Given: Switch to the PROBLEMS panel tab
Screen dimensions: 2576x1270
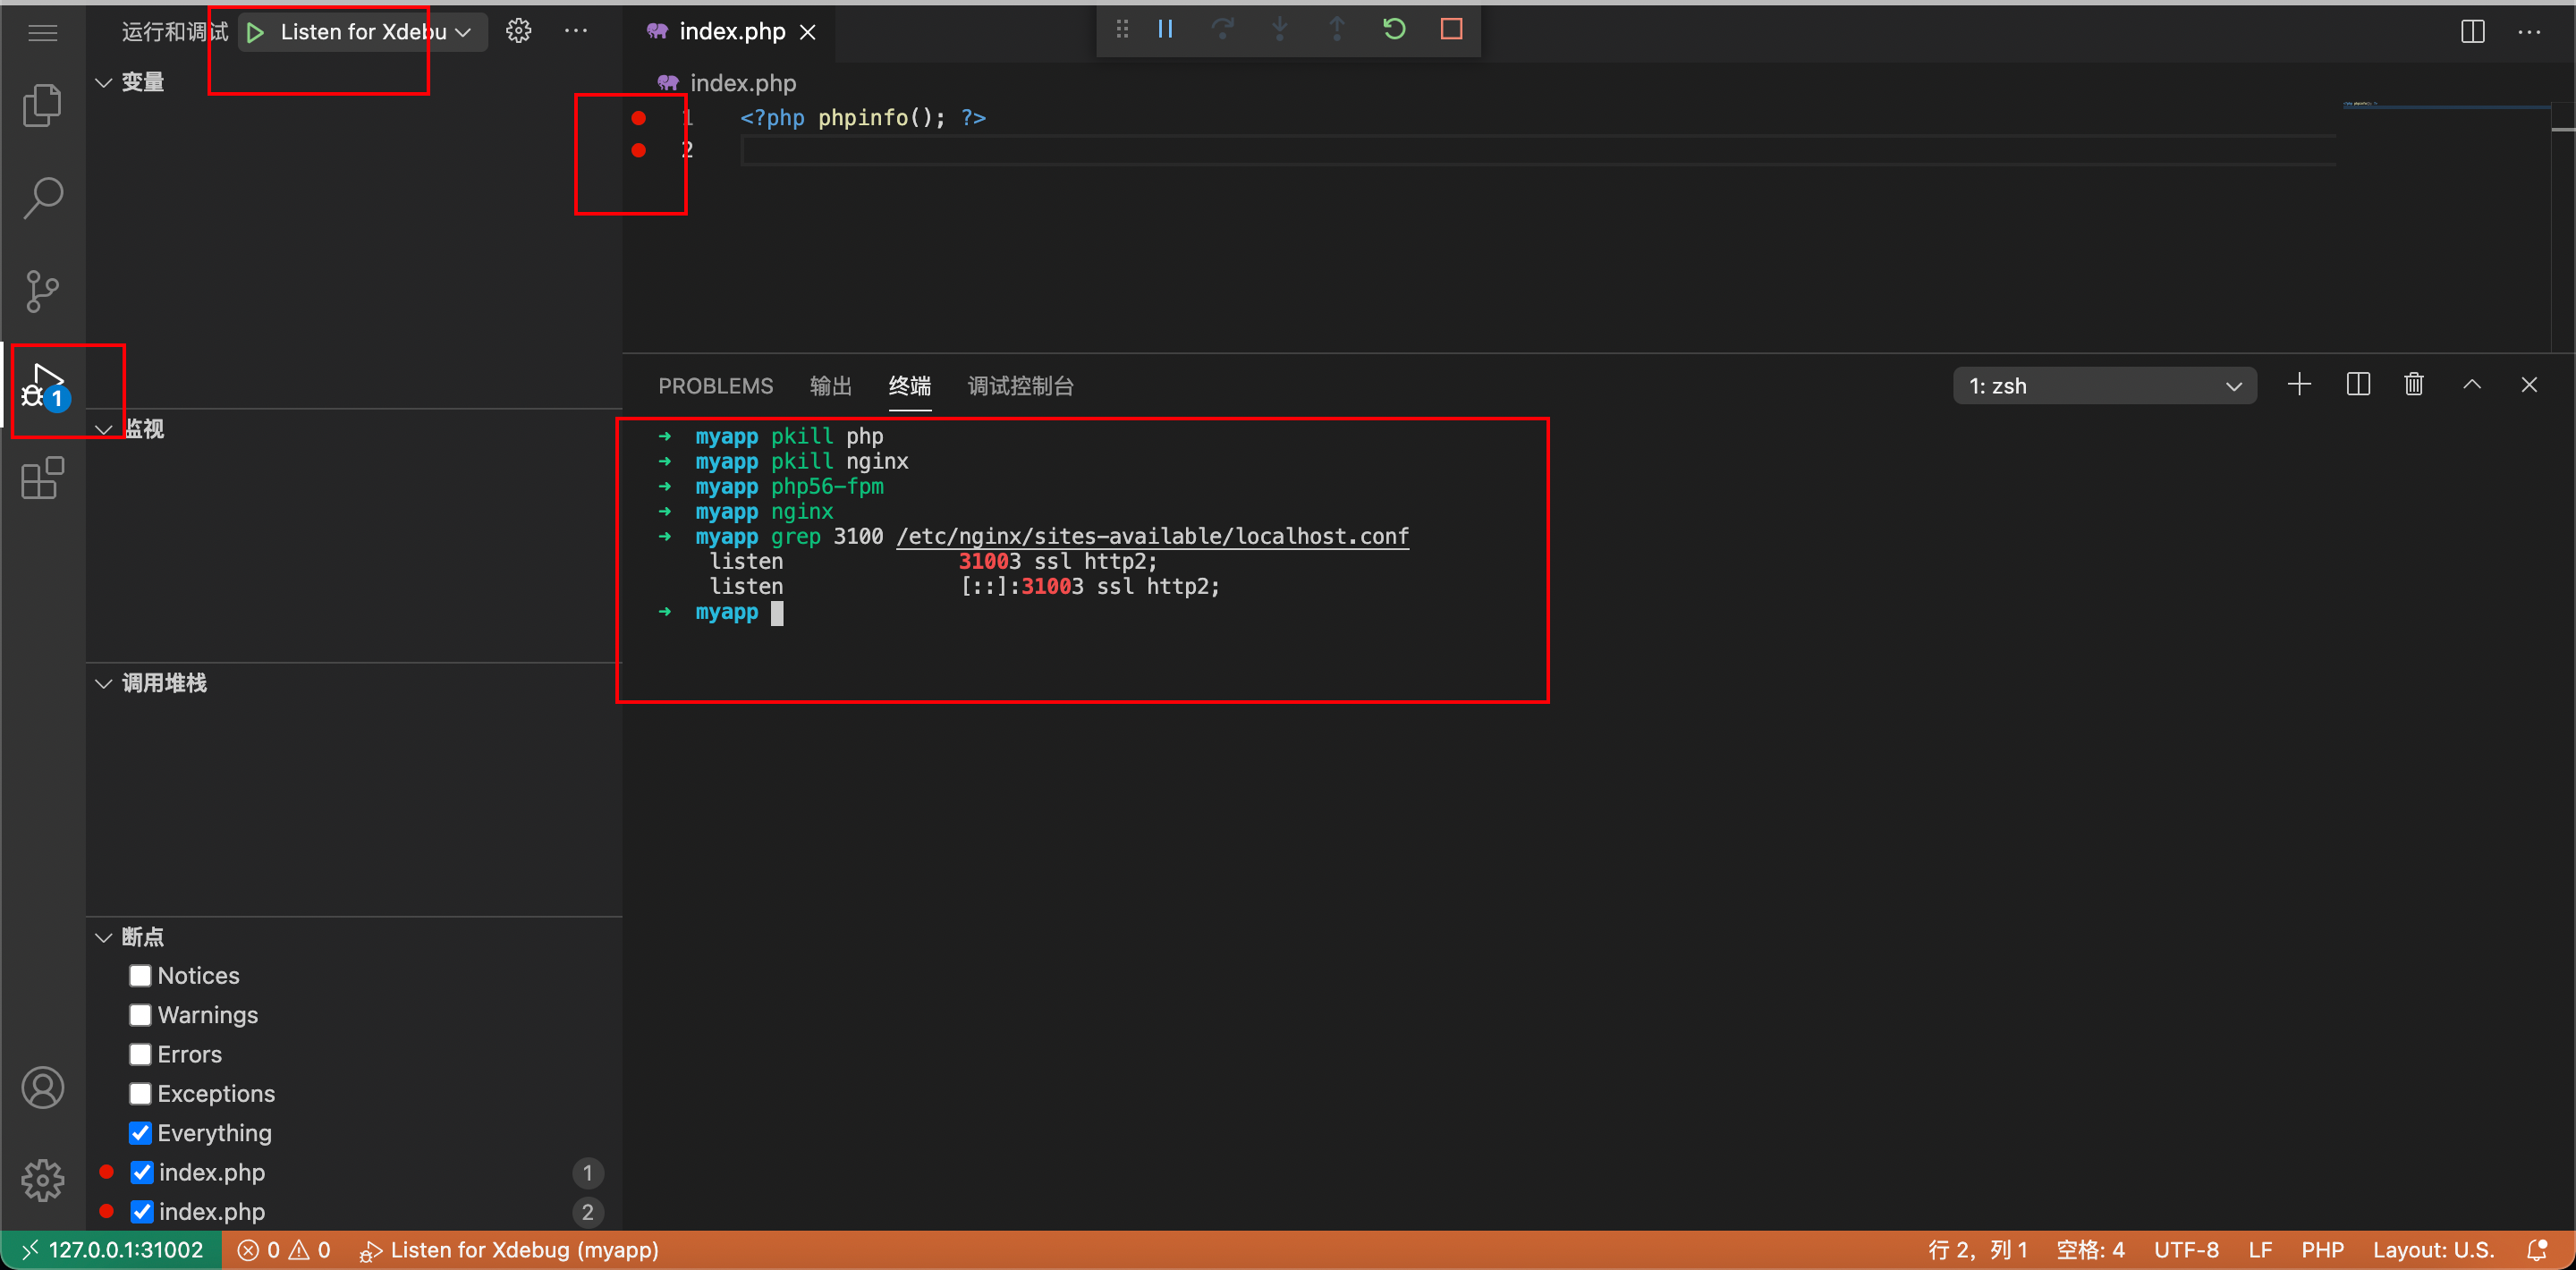Looking at the screenshot, I should click(715, 386).
